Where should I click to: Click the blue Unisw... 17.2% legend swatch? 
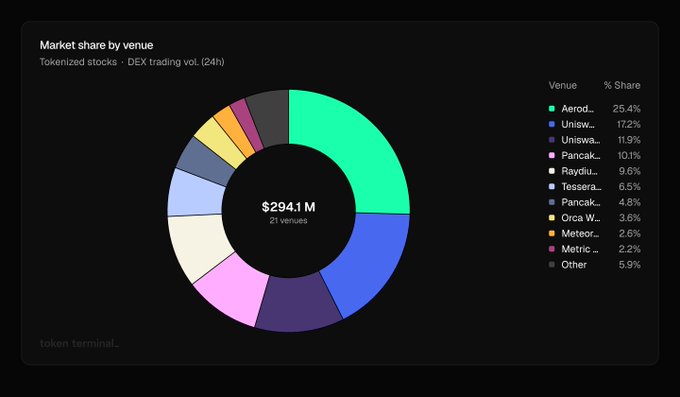coord(552,124)
